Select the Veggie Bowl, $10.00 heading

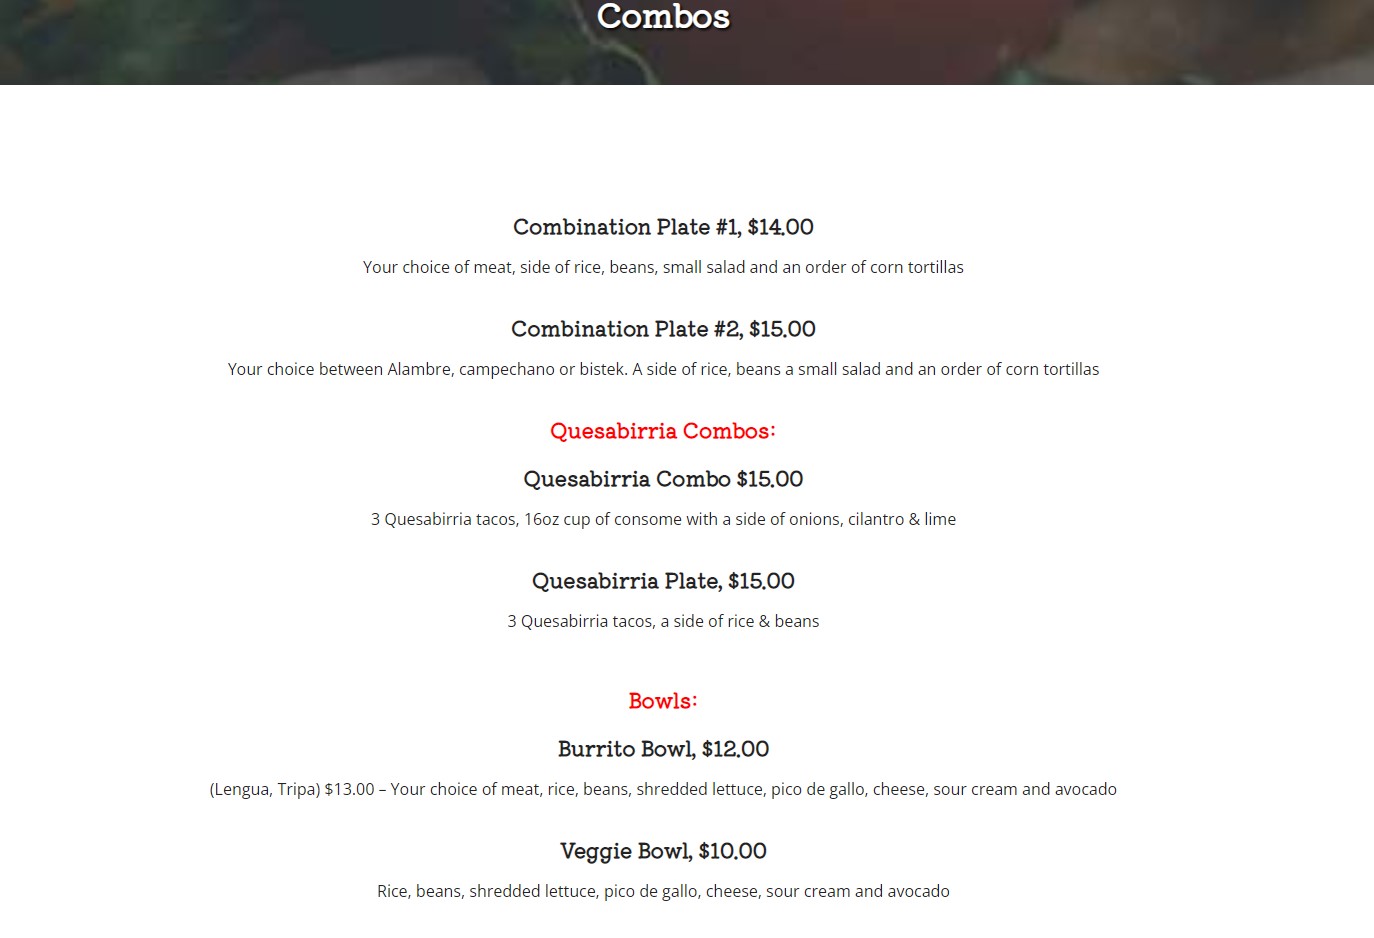(x=663, y=851)
